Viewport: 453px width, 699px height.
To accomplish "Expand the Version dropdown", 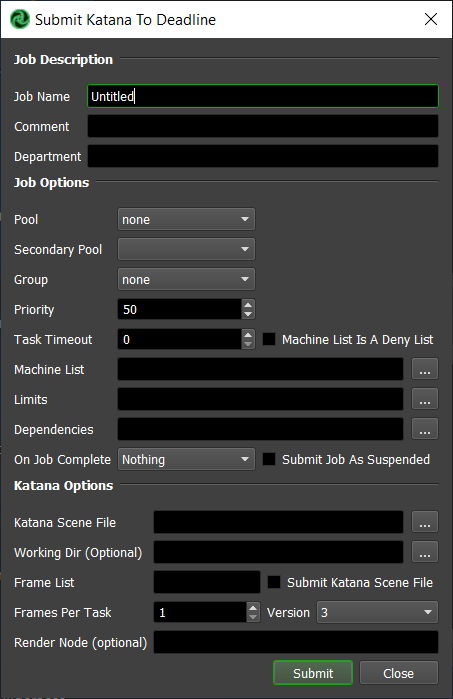I will [377, 612].
